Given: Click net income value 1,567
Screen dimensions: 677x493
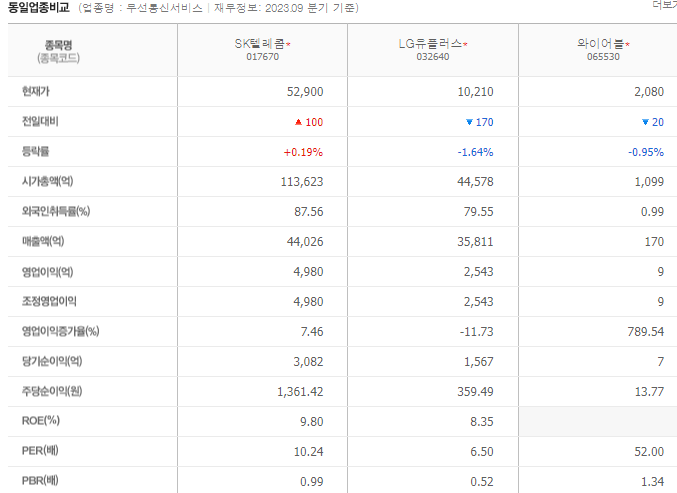Looking at the screenshot, I should click(x=479, y=361).
